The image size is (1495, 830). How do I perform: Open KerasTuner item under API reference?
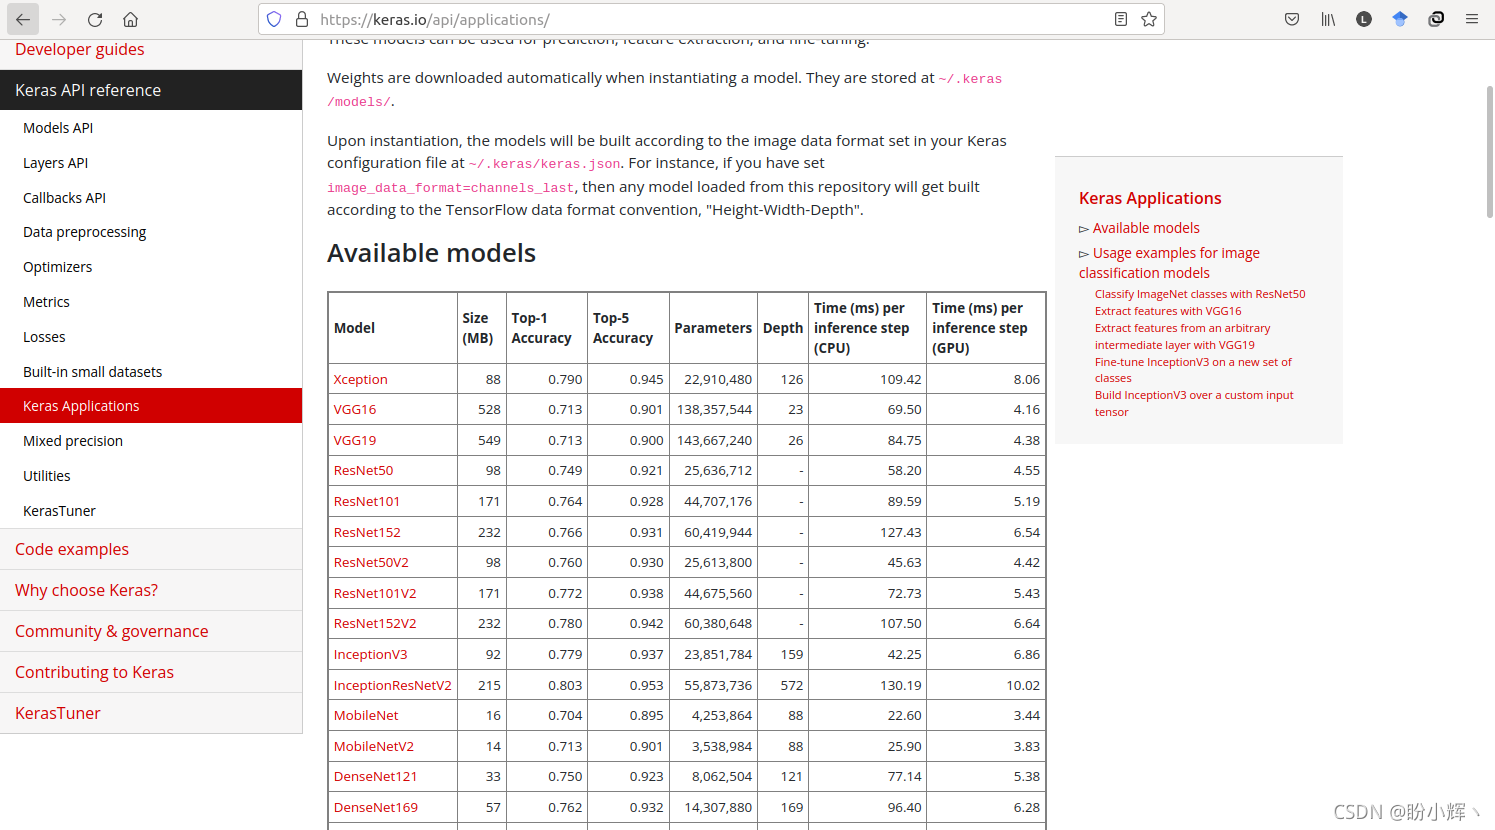coord(59,511)
